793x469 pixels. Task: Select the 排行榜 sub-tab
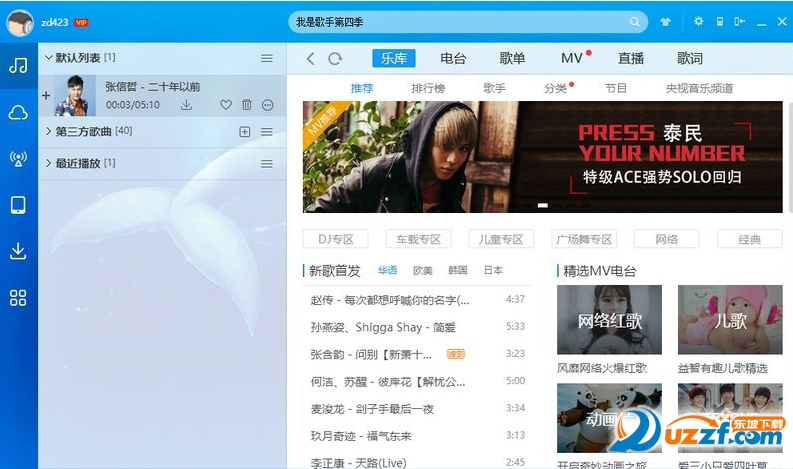(x=428, y=88)
